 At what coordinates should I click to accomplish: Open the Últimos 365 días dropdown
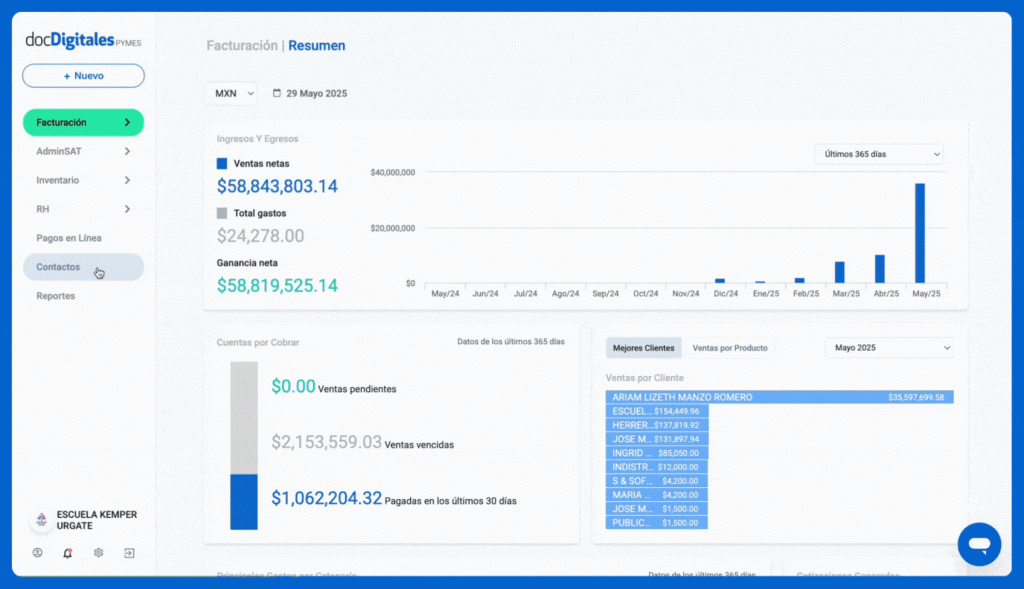coord(879,154)
